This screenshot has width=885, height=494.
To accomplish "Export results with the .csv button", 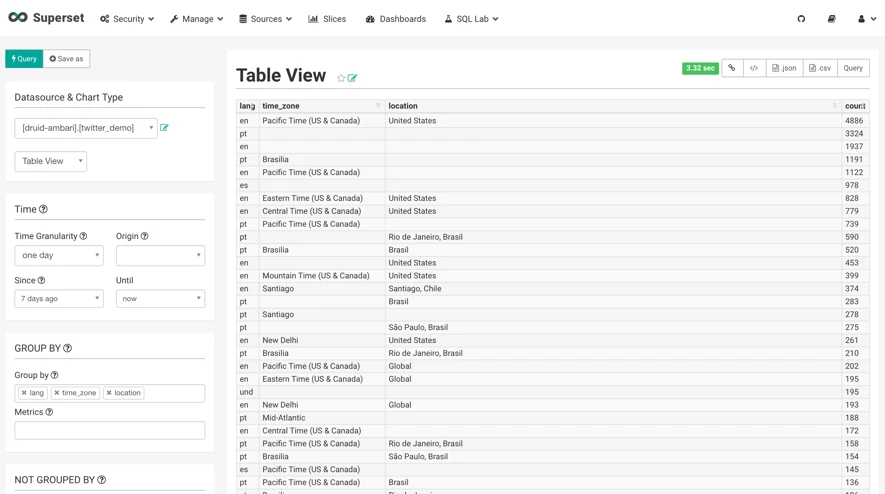I will [820, 68].
